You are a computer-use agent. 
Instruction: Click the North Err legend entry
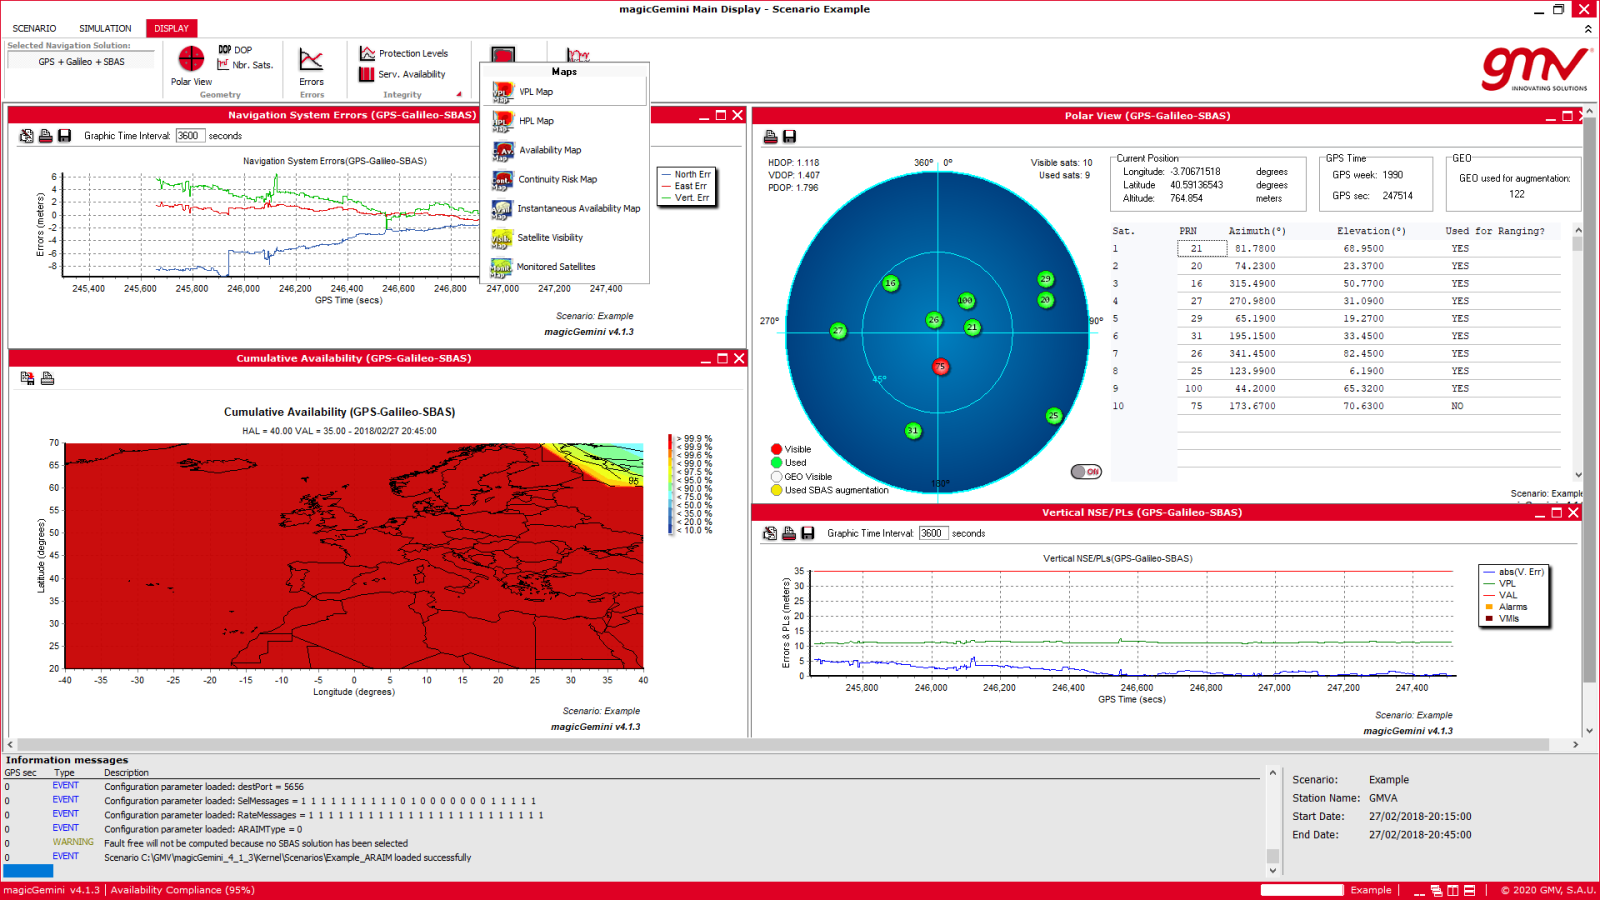tap(685, 174)
